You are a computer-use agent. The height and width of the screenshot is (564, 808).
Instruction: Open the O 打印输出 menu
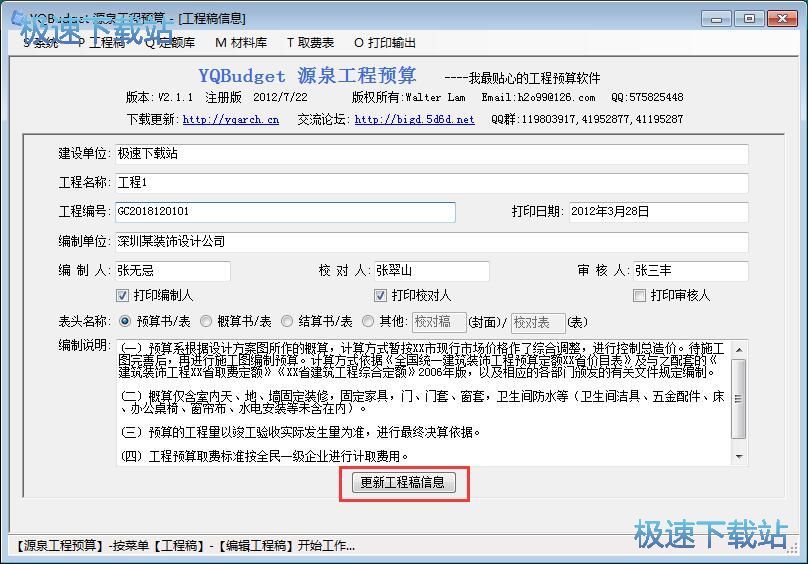click(x=384, y=43)
